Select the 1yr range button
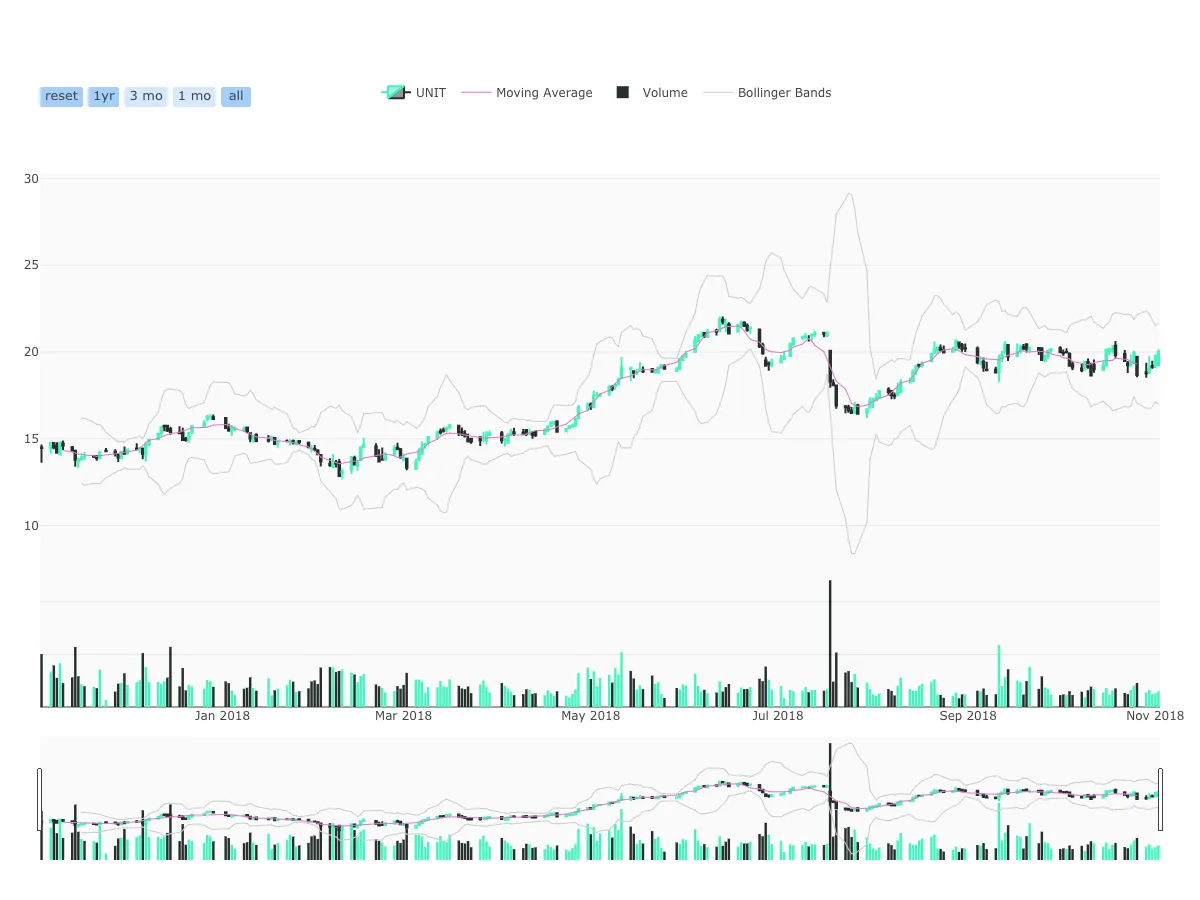The image size is (1200, 900). coord(104,96)
